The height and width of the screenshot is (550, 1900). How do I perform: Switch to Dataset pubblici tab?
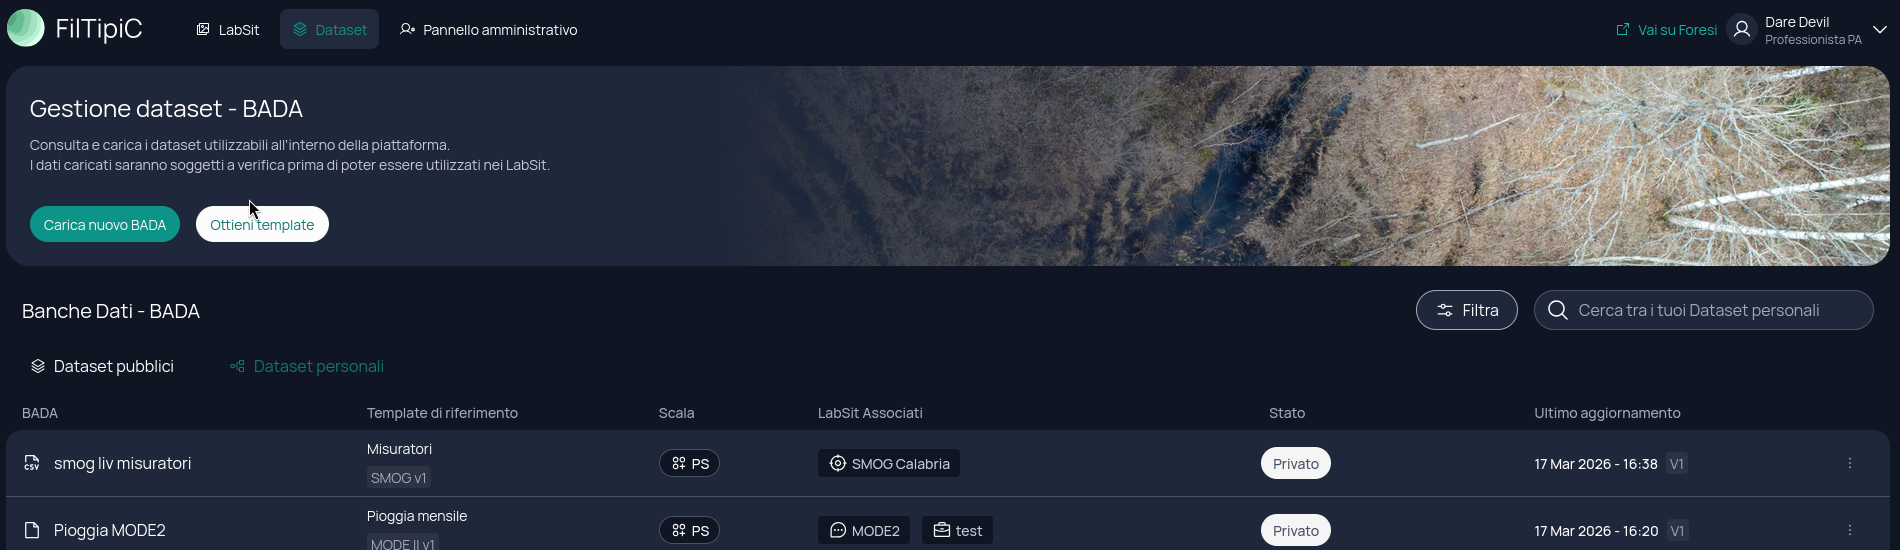(102, 366)
